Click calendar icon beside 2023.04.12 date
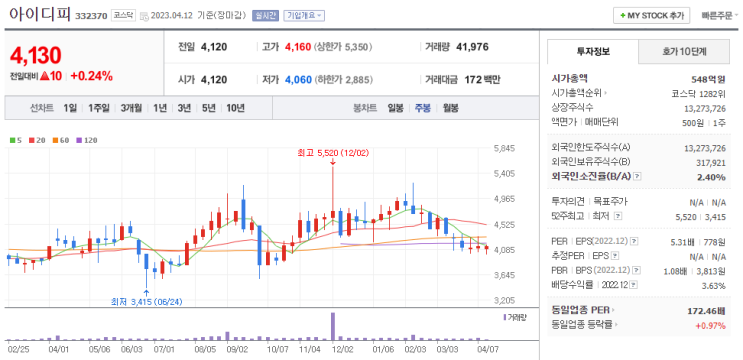The width and height of the screenshot is (743, 360). point(145,16)
